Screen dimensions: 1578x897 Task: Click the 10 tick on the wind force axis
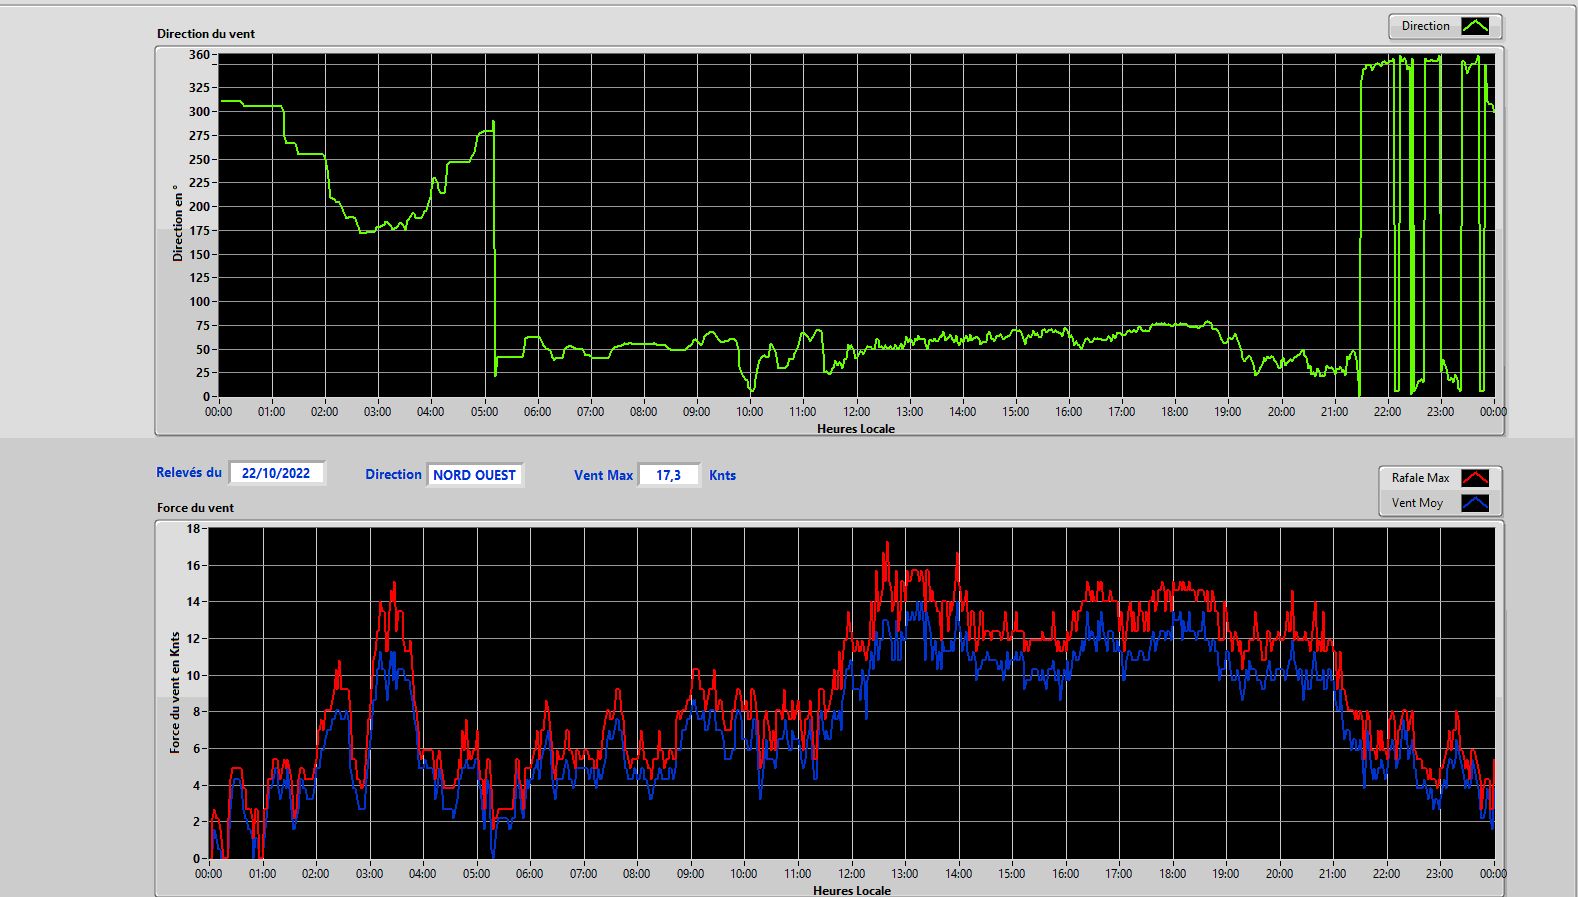click(193, 676)
